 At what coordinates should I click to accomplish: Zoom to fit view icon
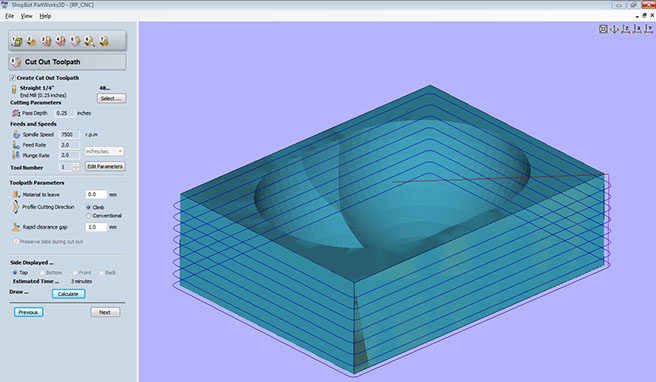(603, 29)
